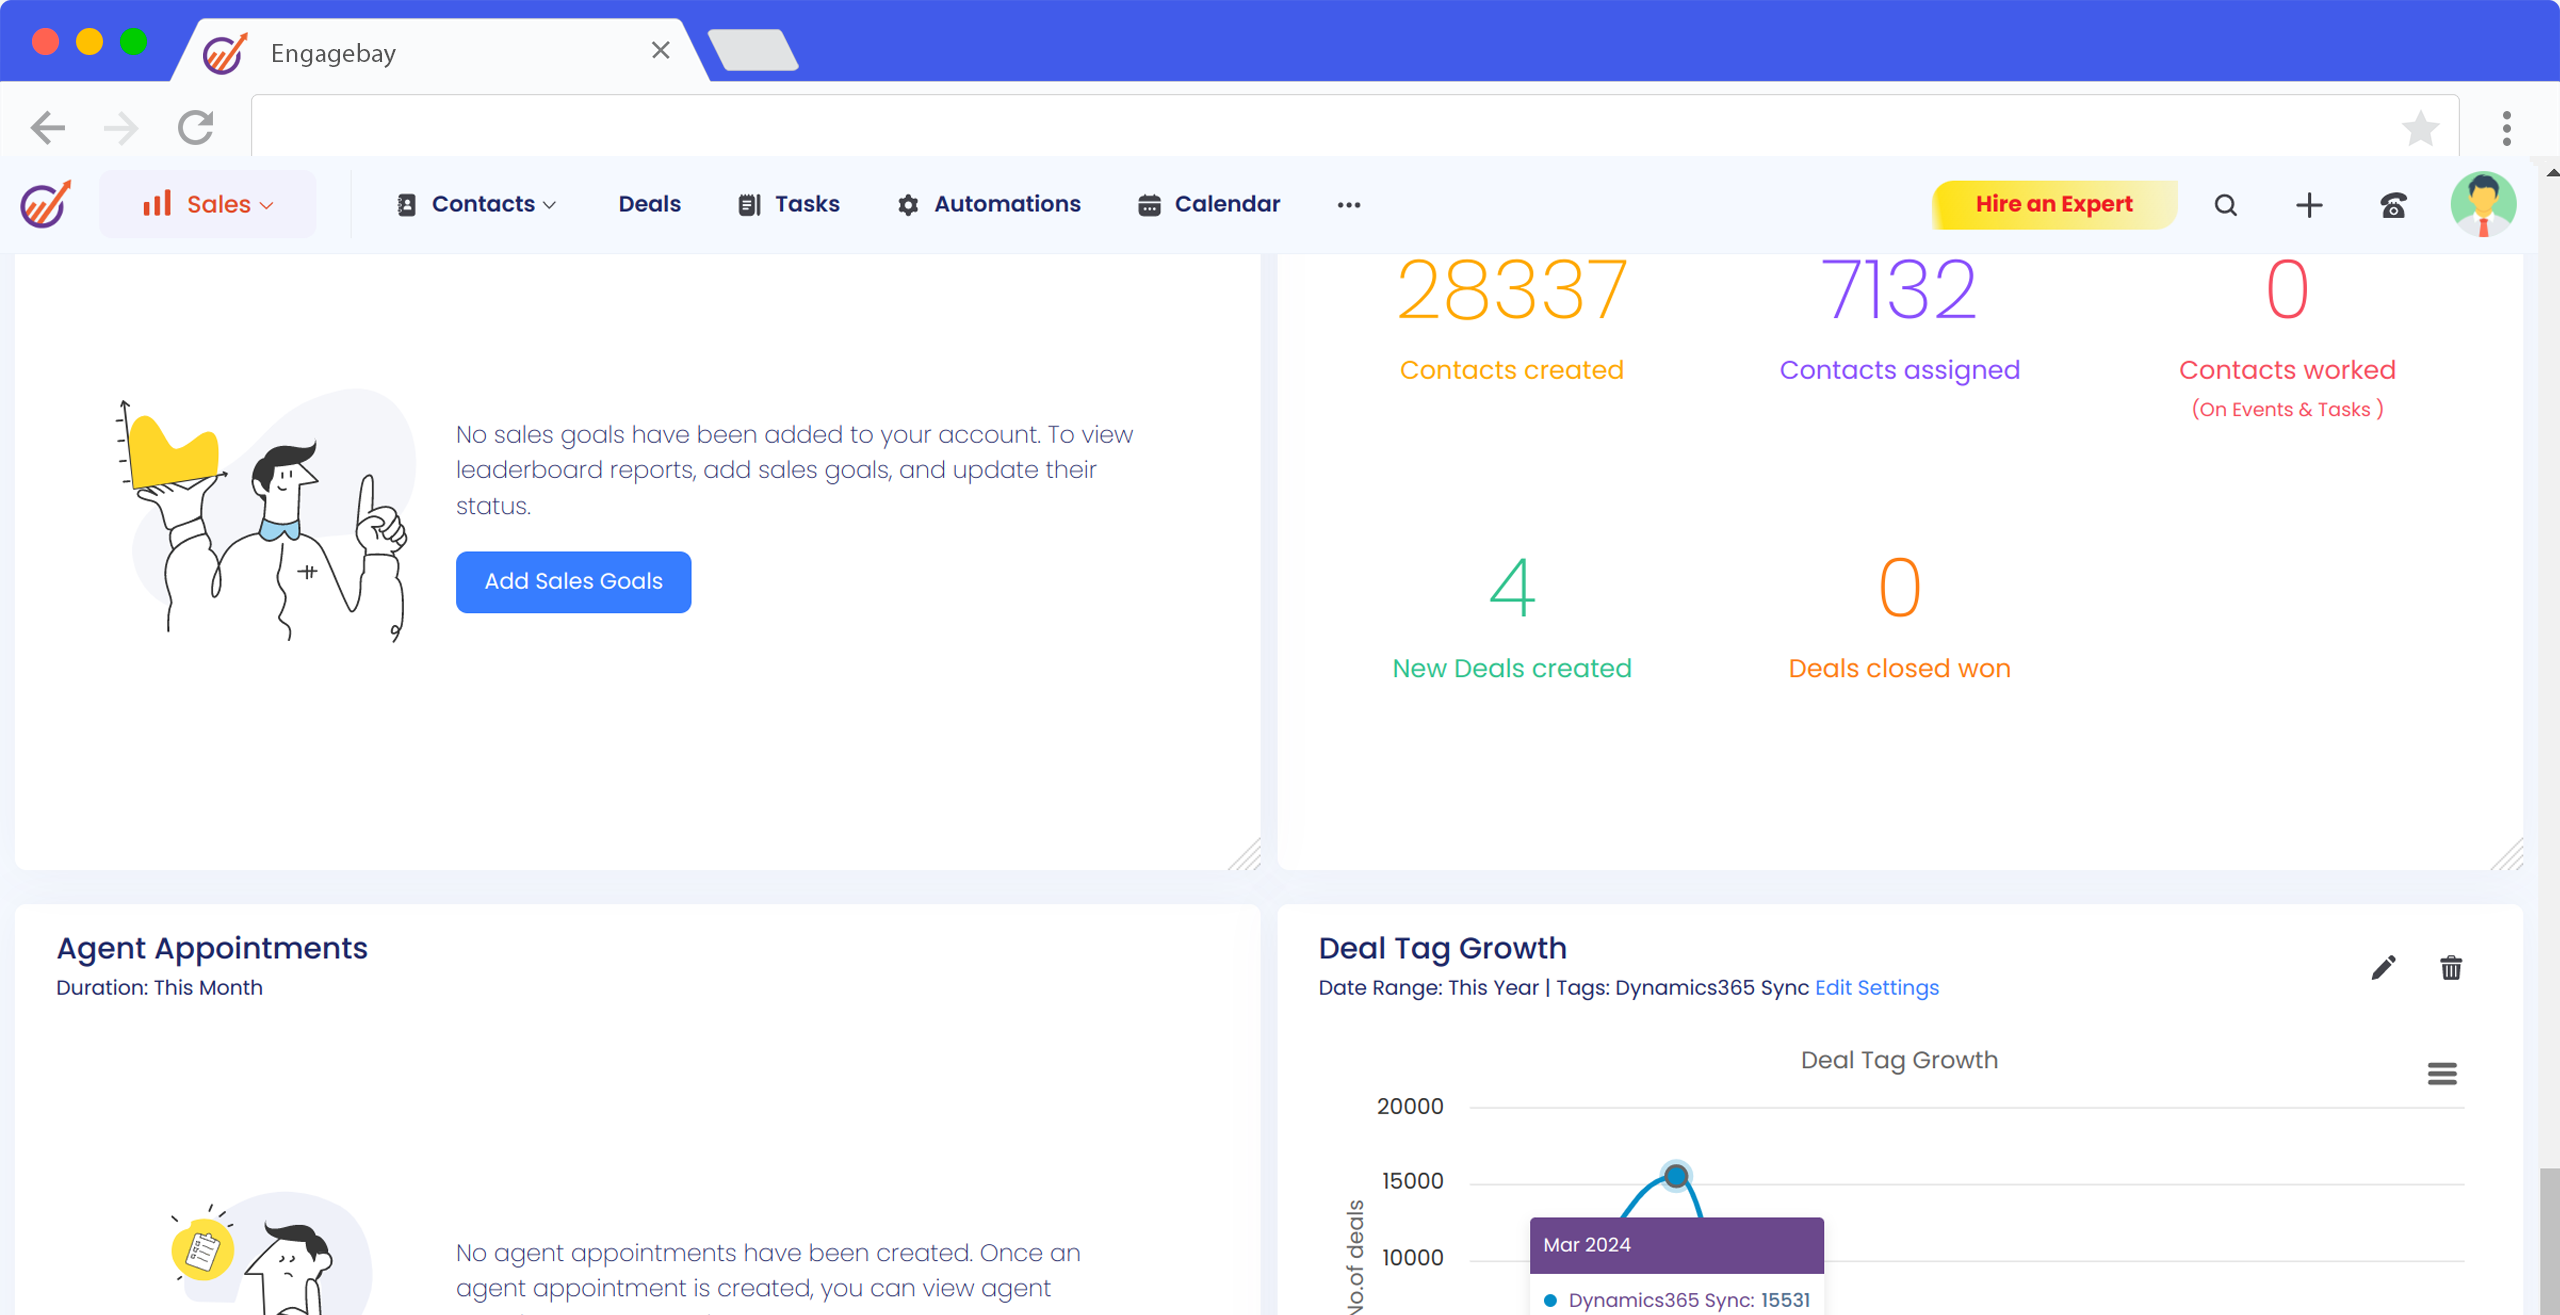This screenshot has height=1315, width=2560.
Task: Show more navigation items with ellipsis
Action: coord(1348,204)
